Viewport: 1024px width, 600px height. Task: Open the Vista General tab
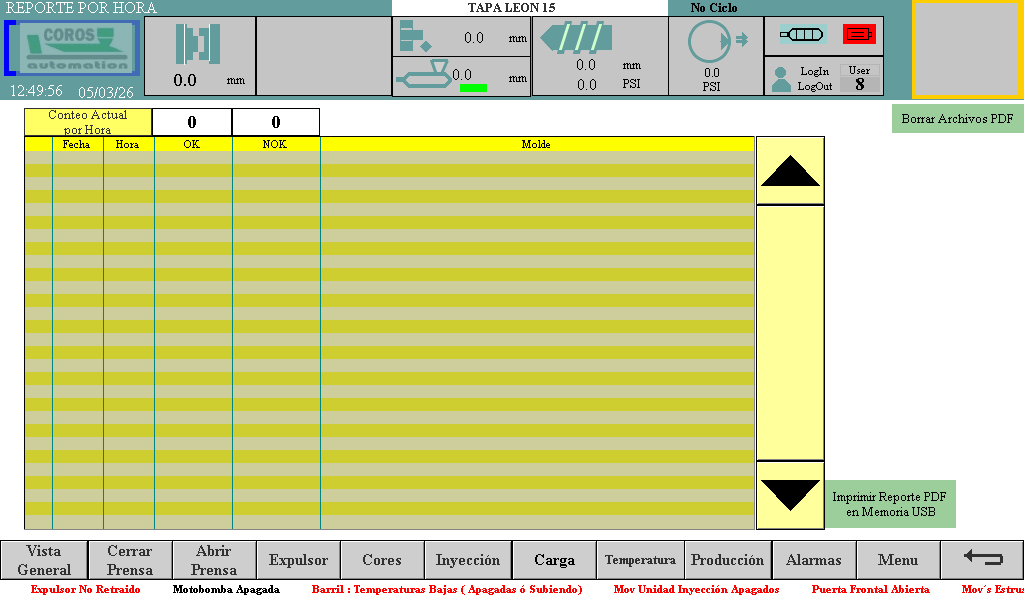[44, 560]
